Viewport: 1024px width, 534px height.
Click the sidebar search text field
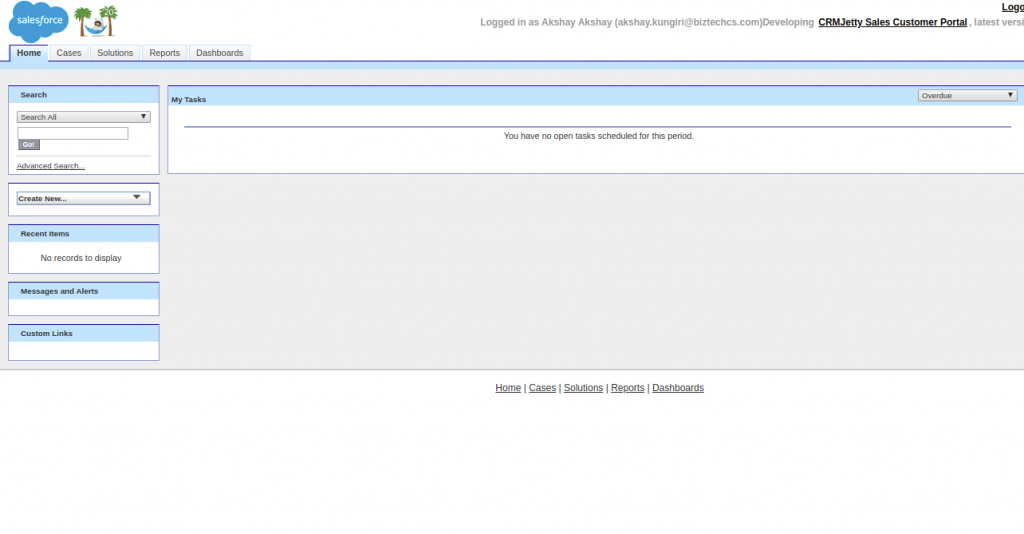[73, 133]
